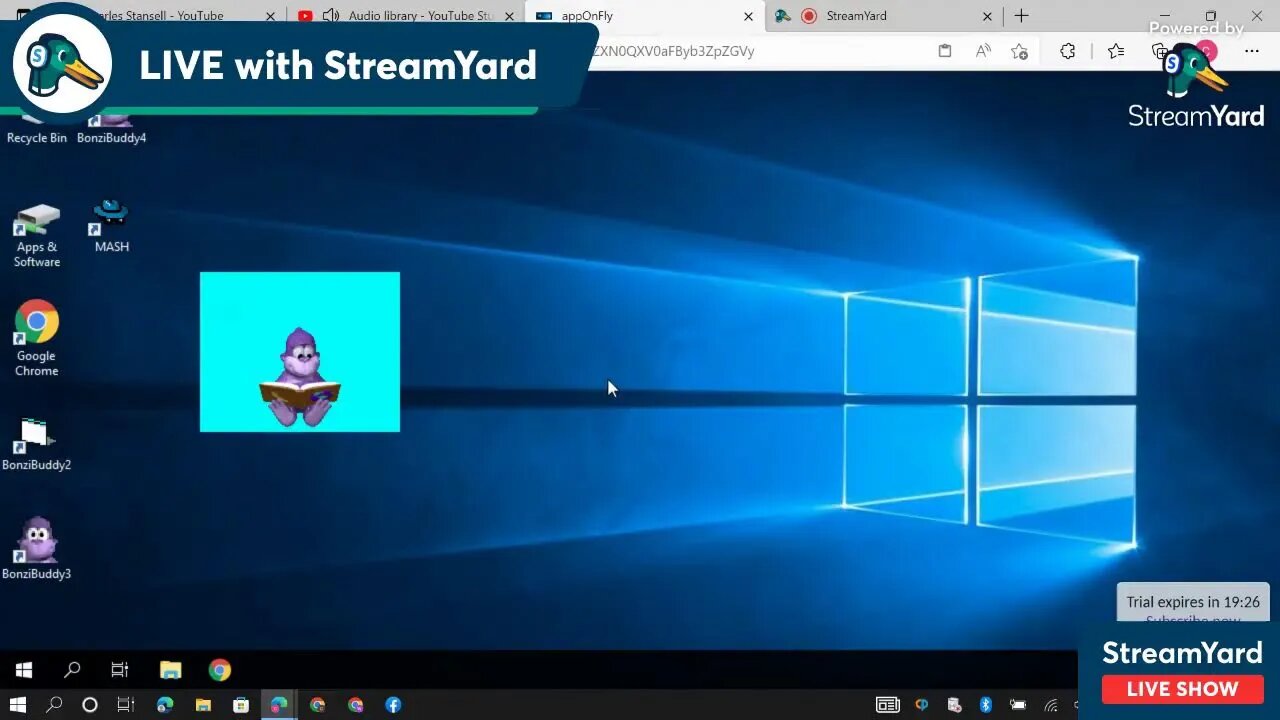Open the Favorites list icon in Edge toolbar
Screen dimensions: 1280x720
click(x=1116, y=51)
